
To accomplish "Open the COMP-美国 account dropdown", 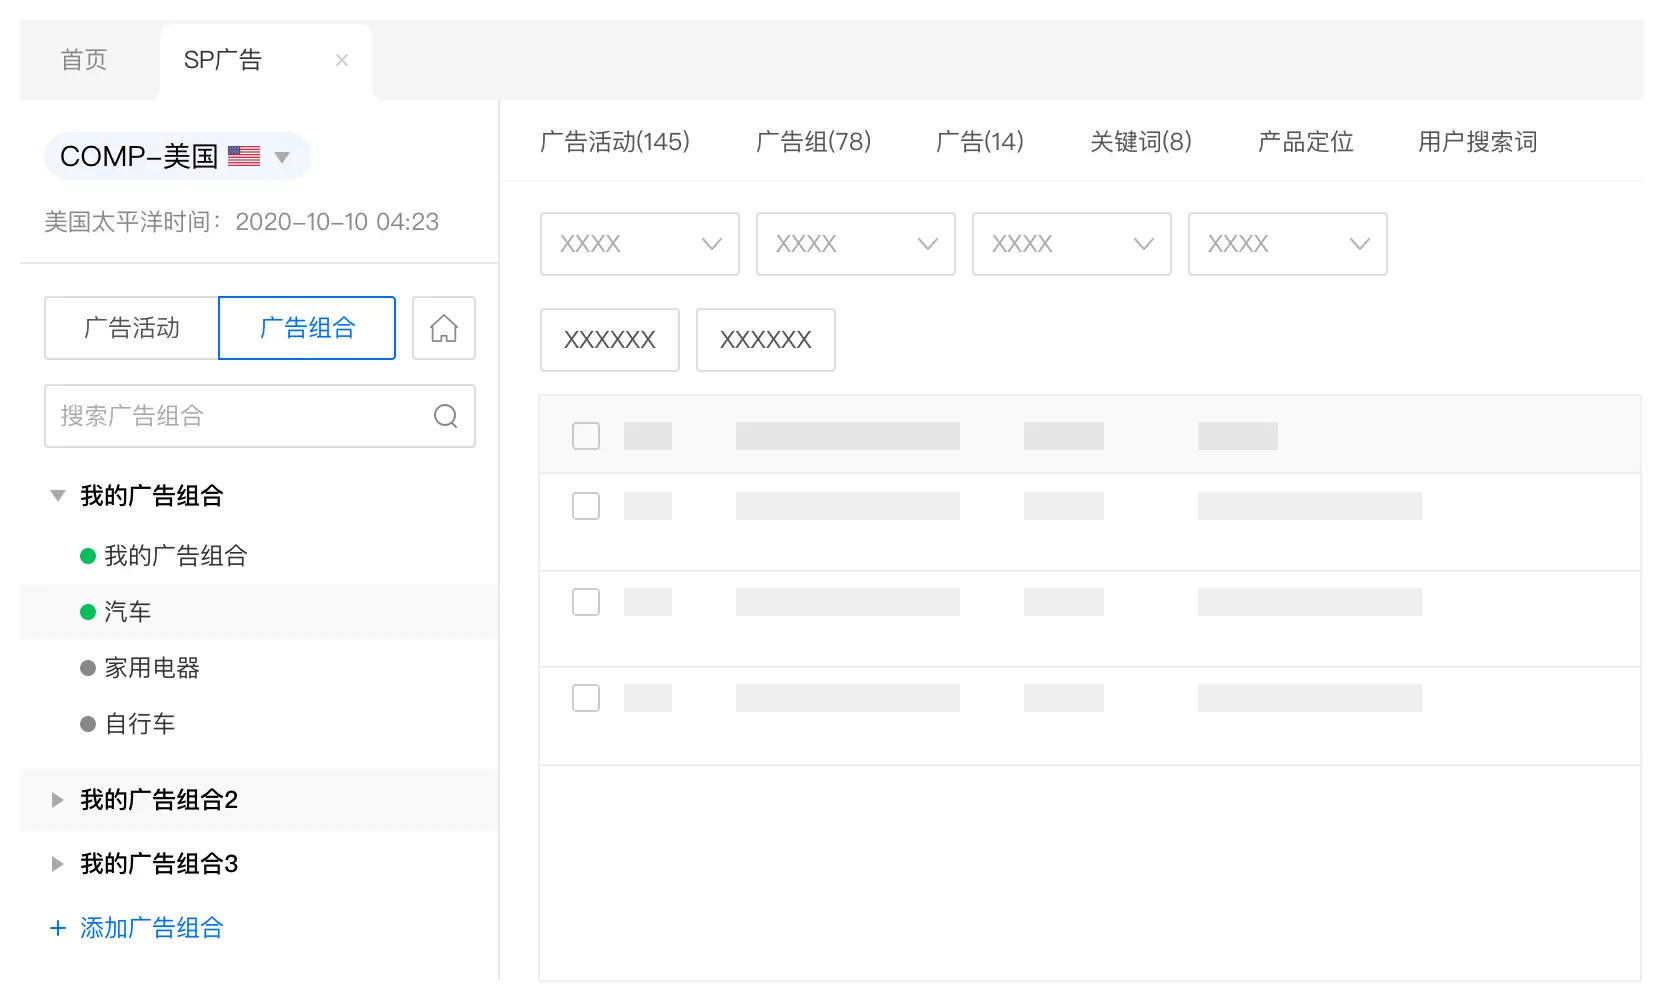I will tap(177, 156).
